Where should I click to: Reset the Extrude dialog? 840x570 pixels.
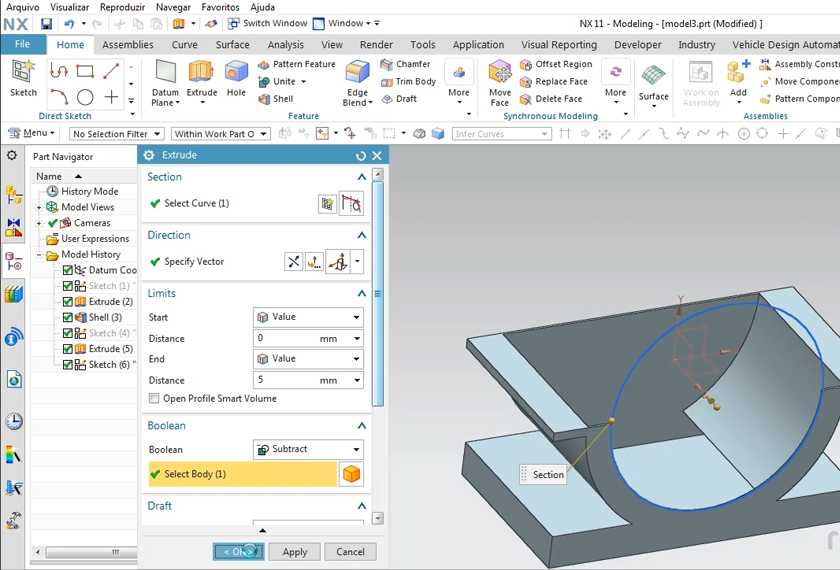pos(361,156)
